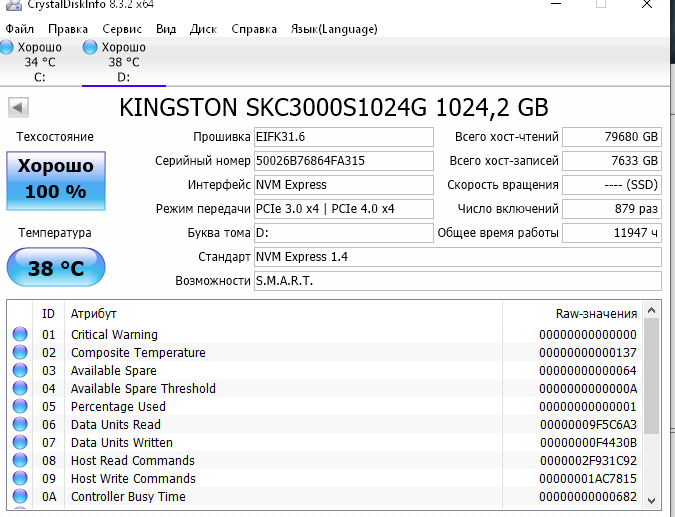Click the blue status circle for drive C:
Screen dimensions: 675x517
coord(6,47)
